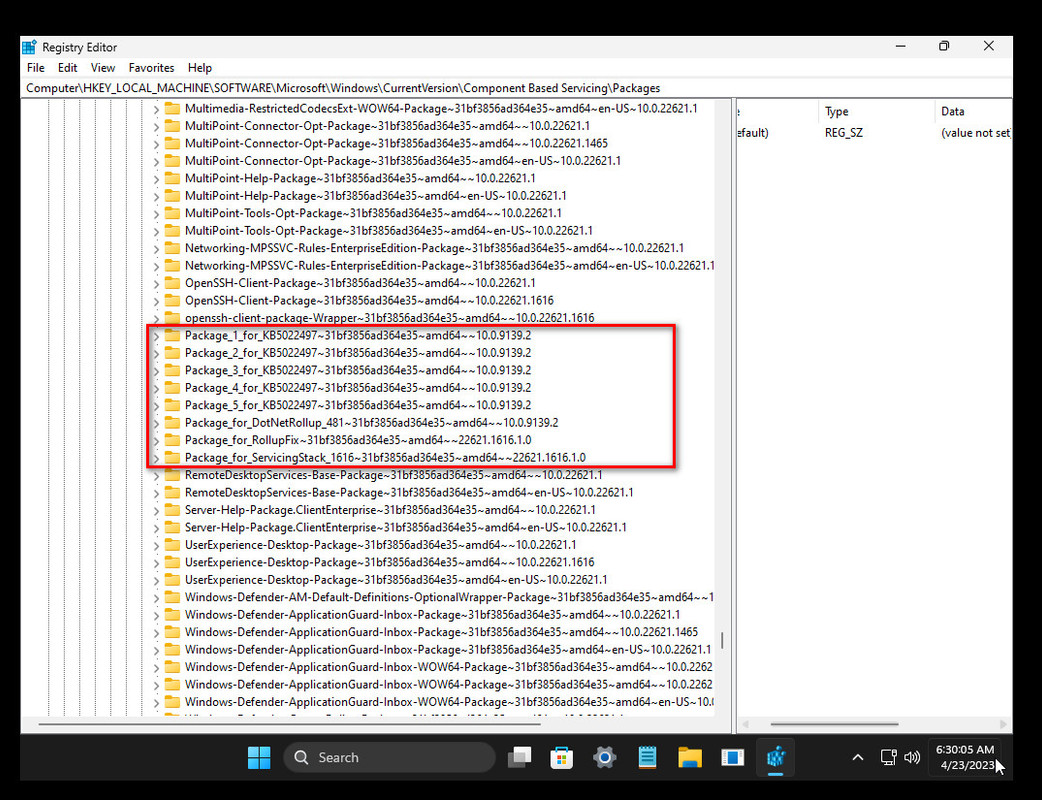Open Microsoft Store from the taskbar
This screenshot has width=1042, height=800.
click(x=562, y=757)
